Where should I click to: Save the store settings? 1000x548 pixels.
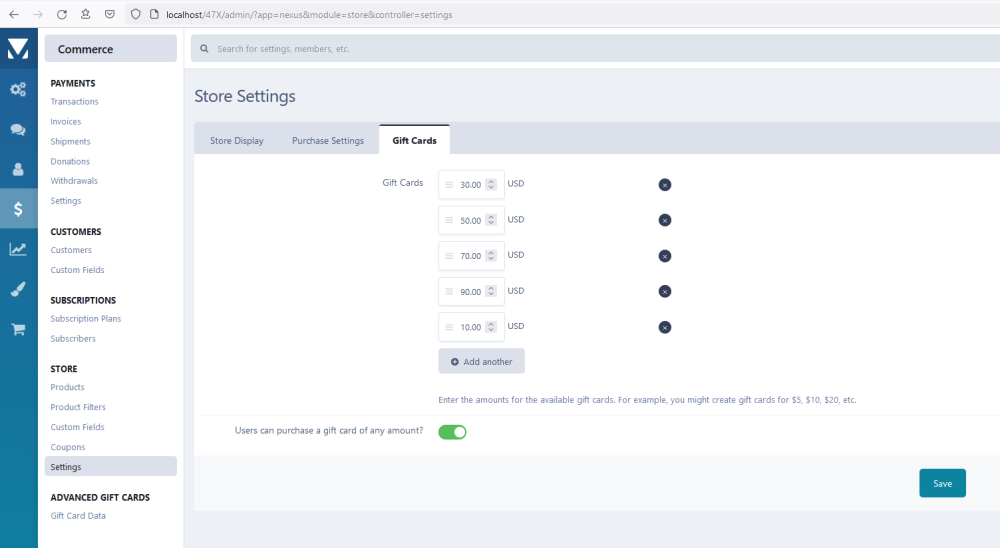(x=942, y=483)
